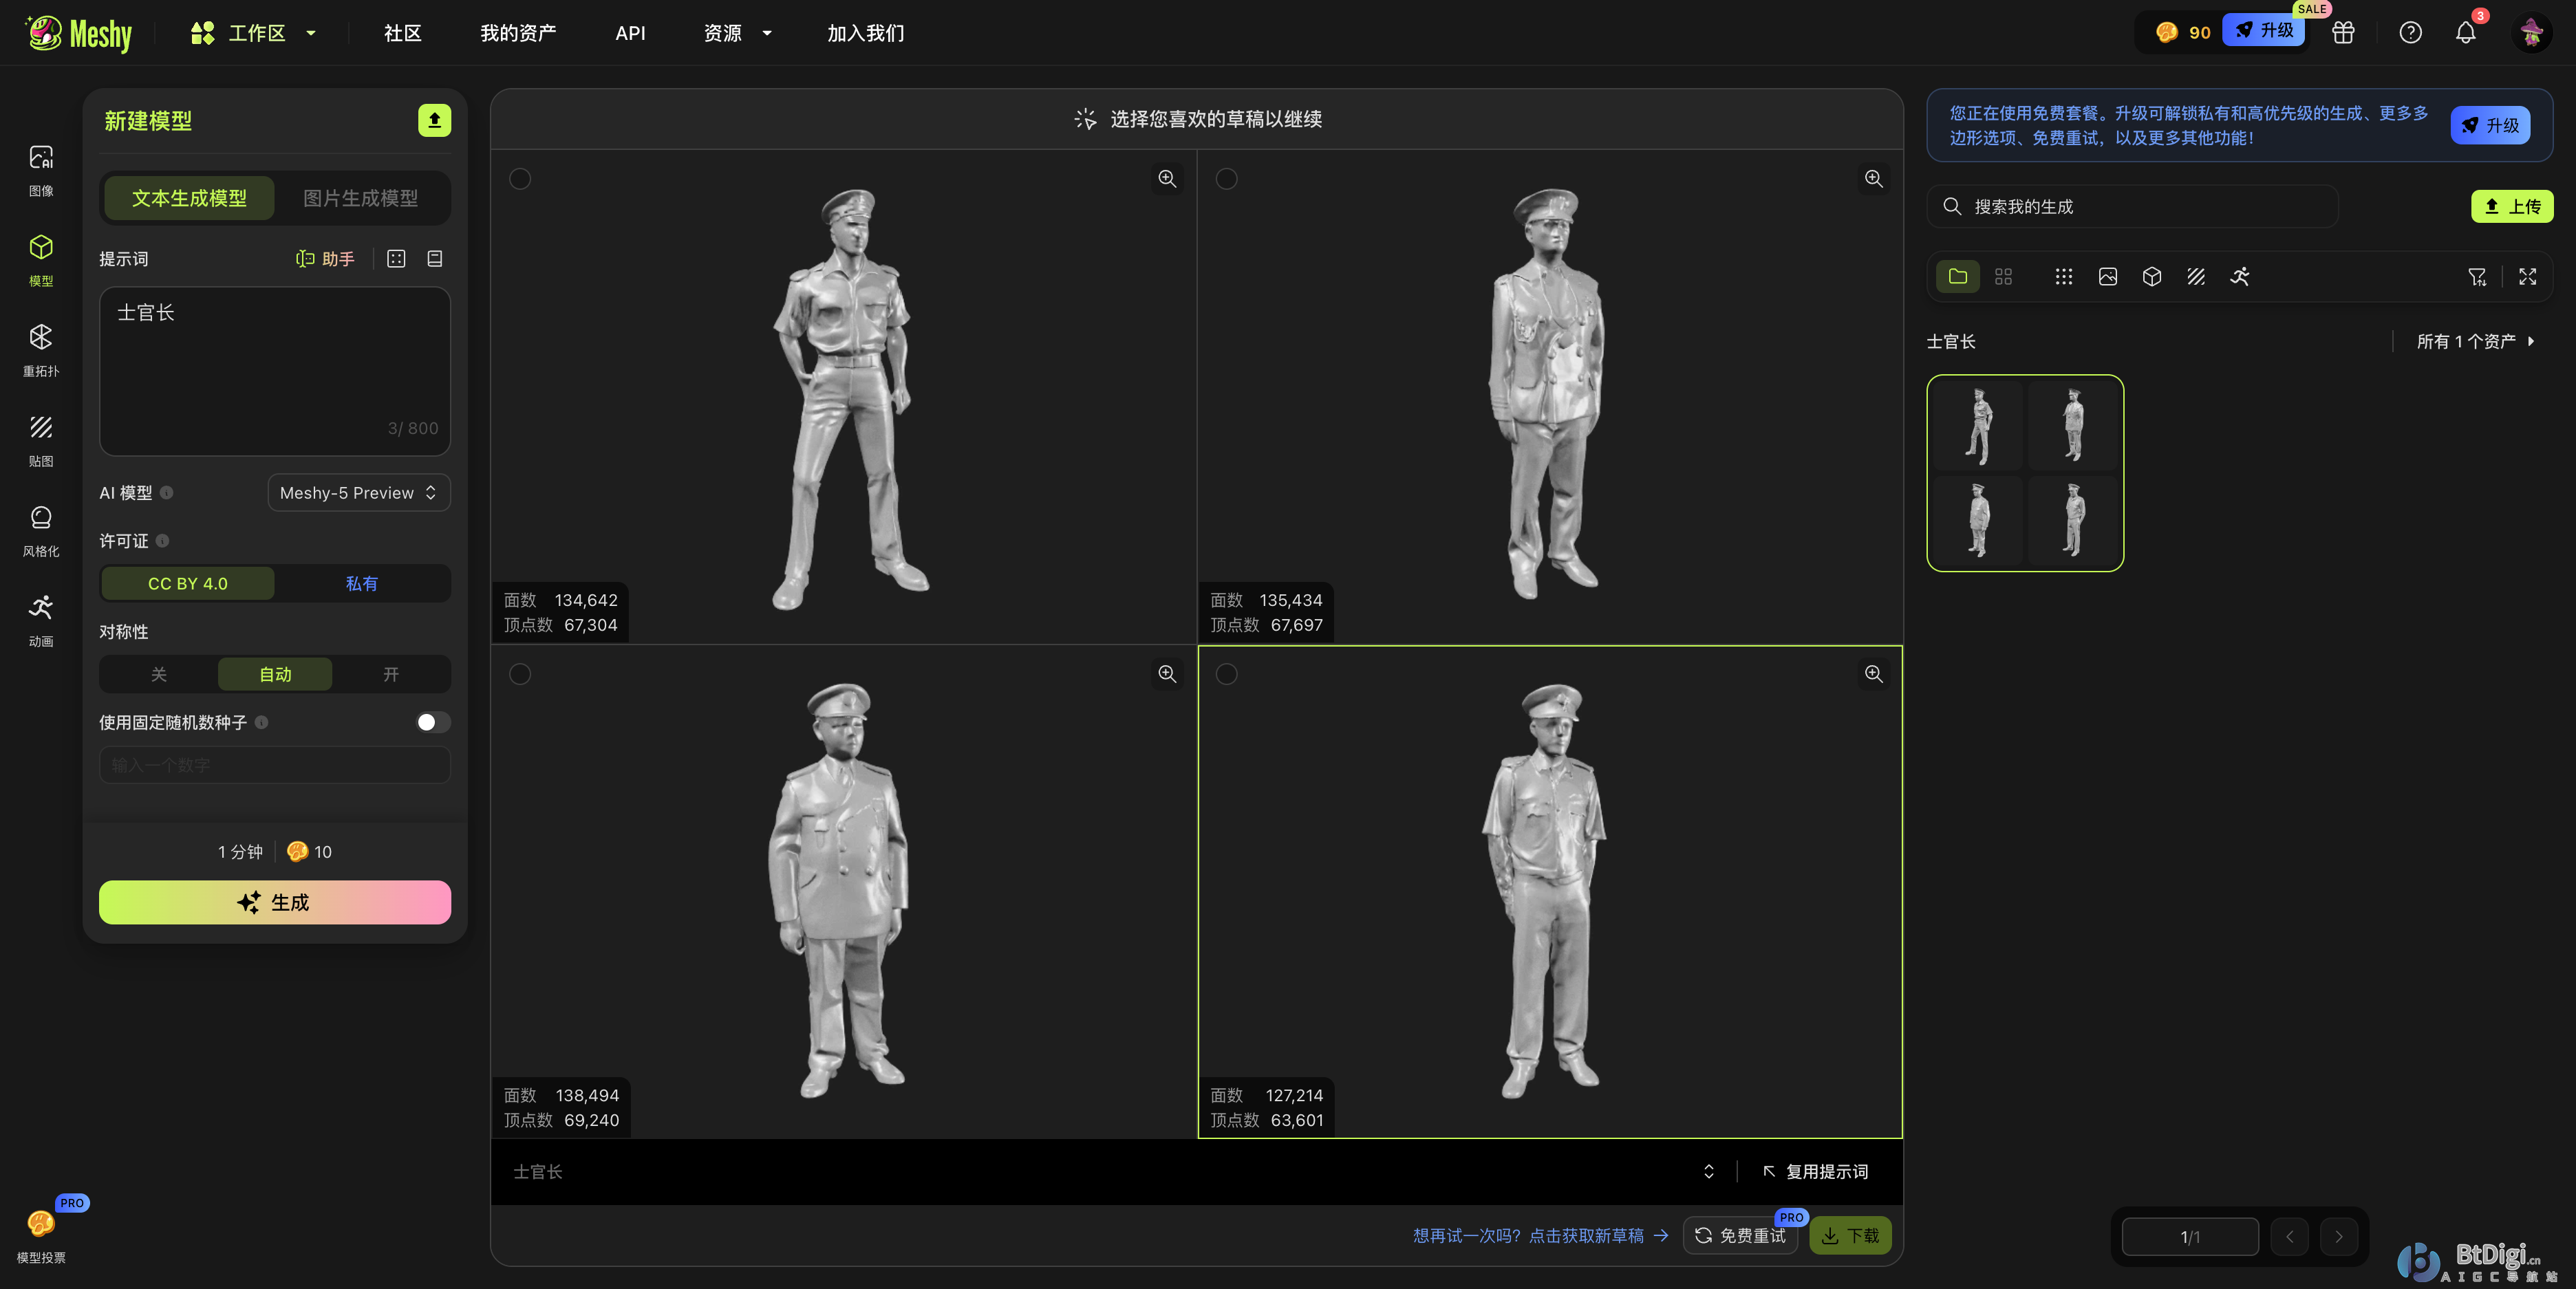The image size is (2576, 1289).
Task: Switch to 文本生成模型 tab
Action: (x=189, y=198)
